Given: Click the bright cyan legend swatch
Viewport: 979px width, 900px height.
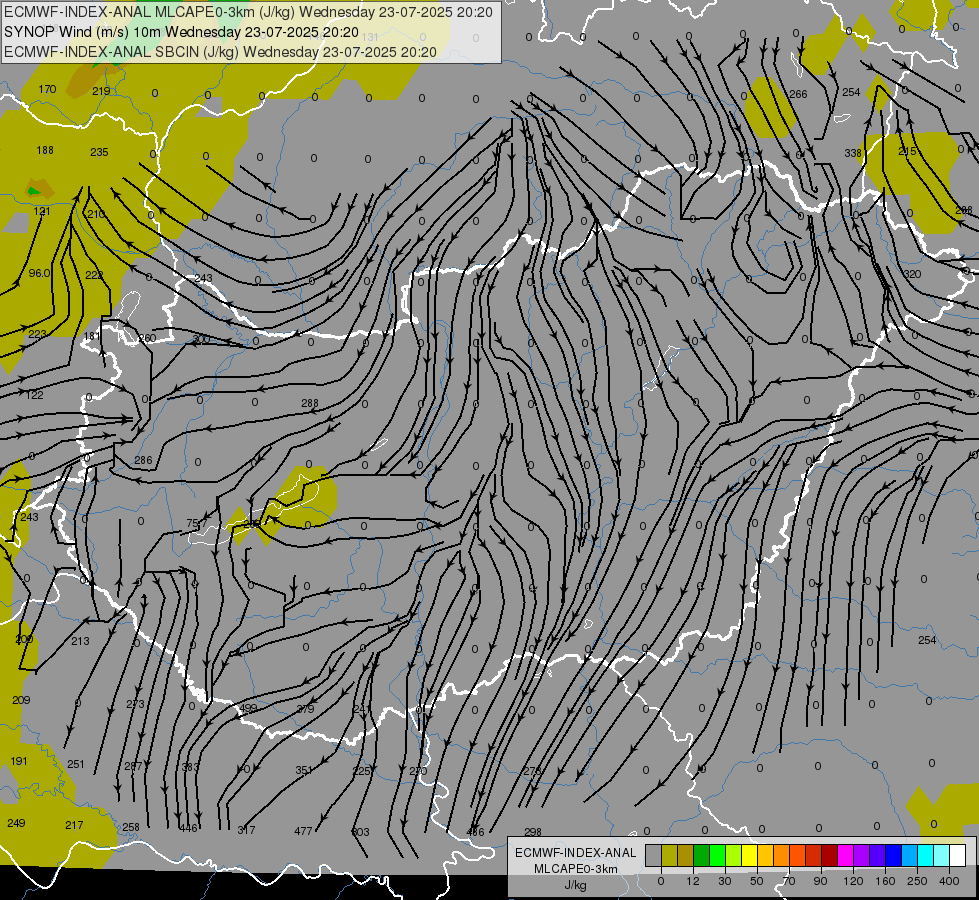Looking at the screenshot, I should [925, 855].
